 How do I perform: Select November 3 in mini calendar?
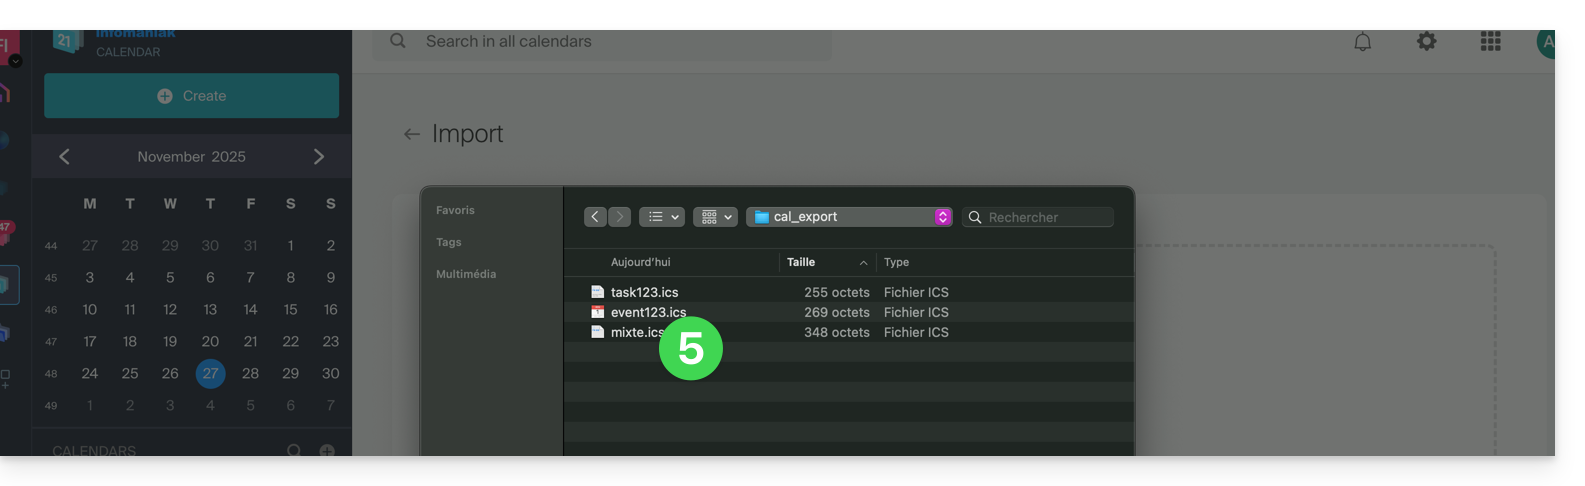click(90, 277)
